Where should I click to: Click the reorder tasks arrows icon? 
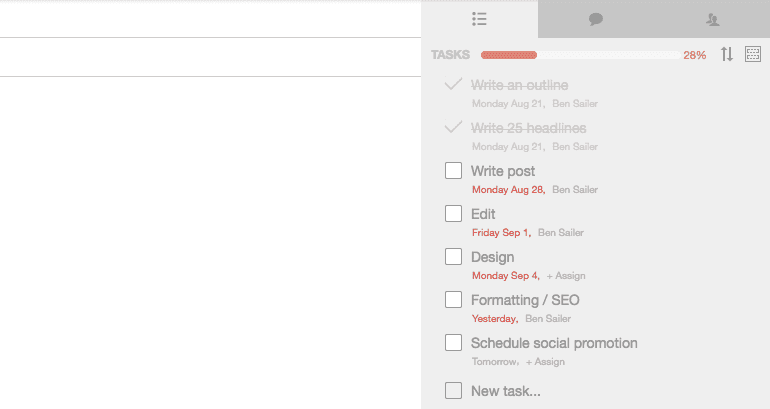pyautogui.click(x=727, y=54)
